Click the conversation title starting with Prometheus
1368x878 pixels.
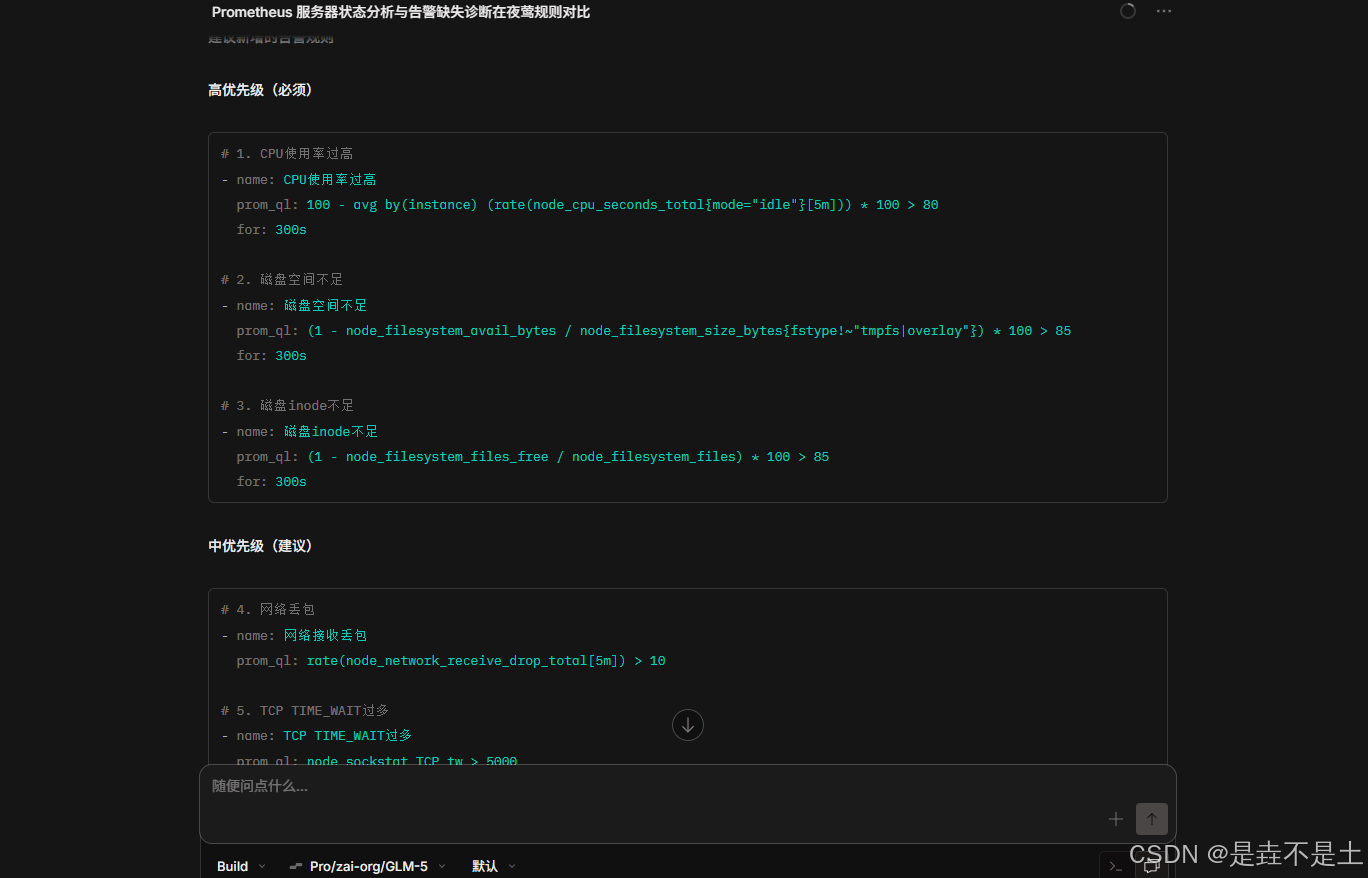pyautogui.click(x=401, y=12)
